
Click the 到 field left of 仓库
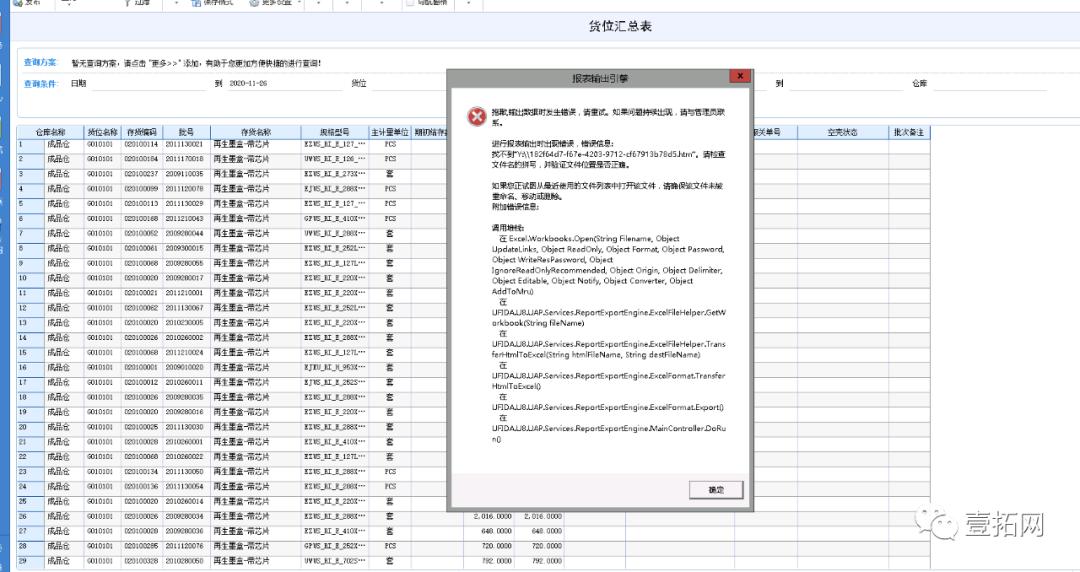[846, 83]
